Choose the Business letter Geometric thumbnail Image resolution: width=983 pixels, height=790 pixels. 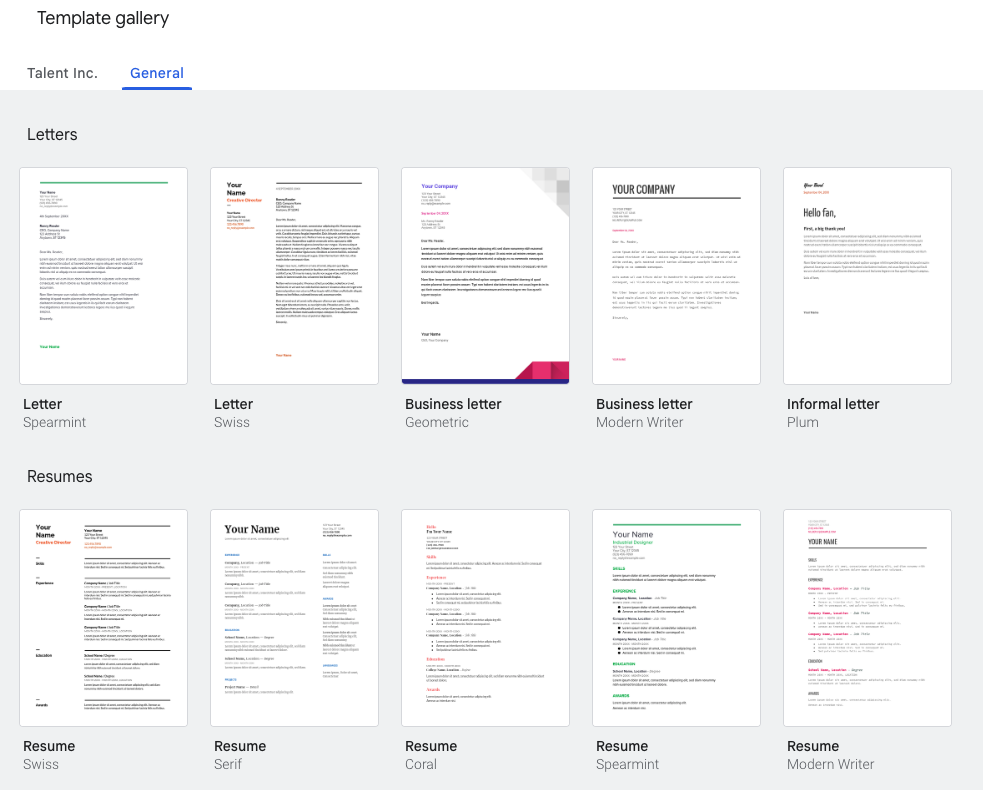click(485, 276)
